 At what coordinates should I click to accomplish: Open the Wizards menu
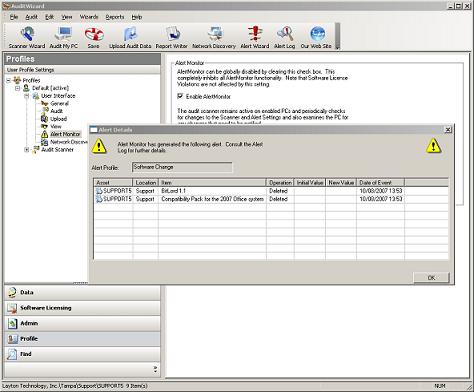coord(89,17)
